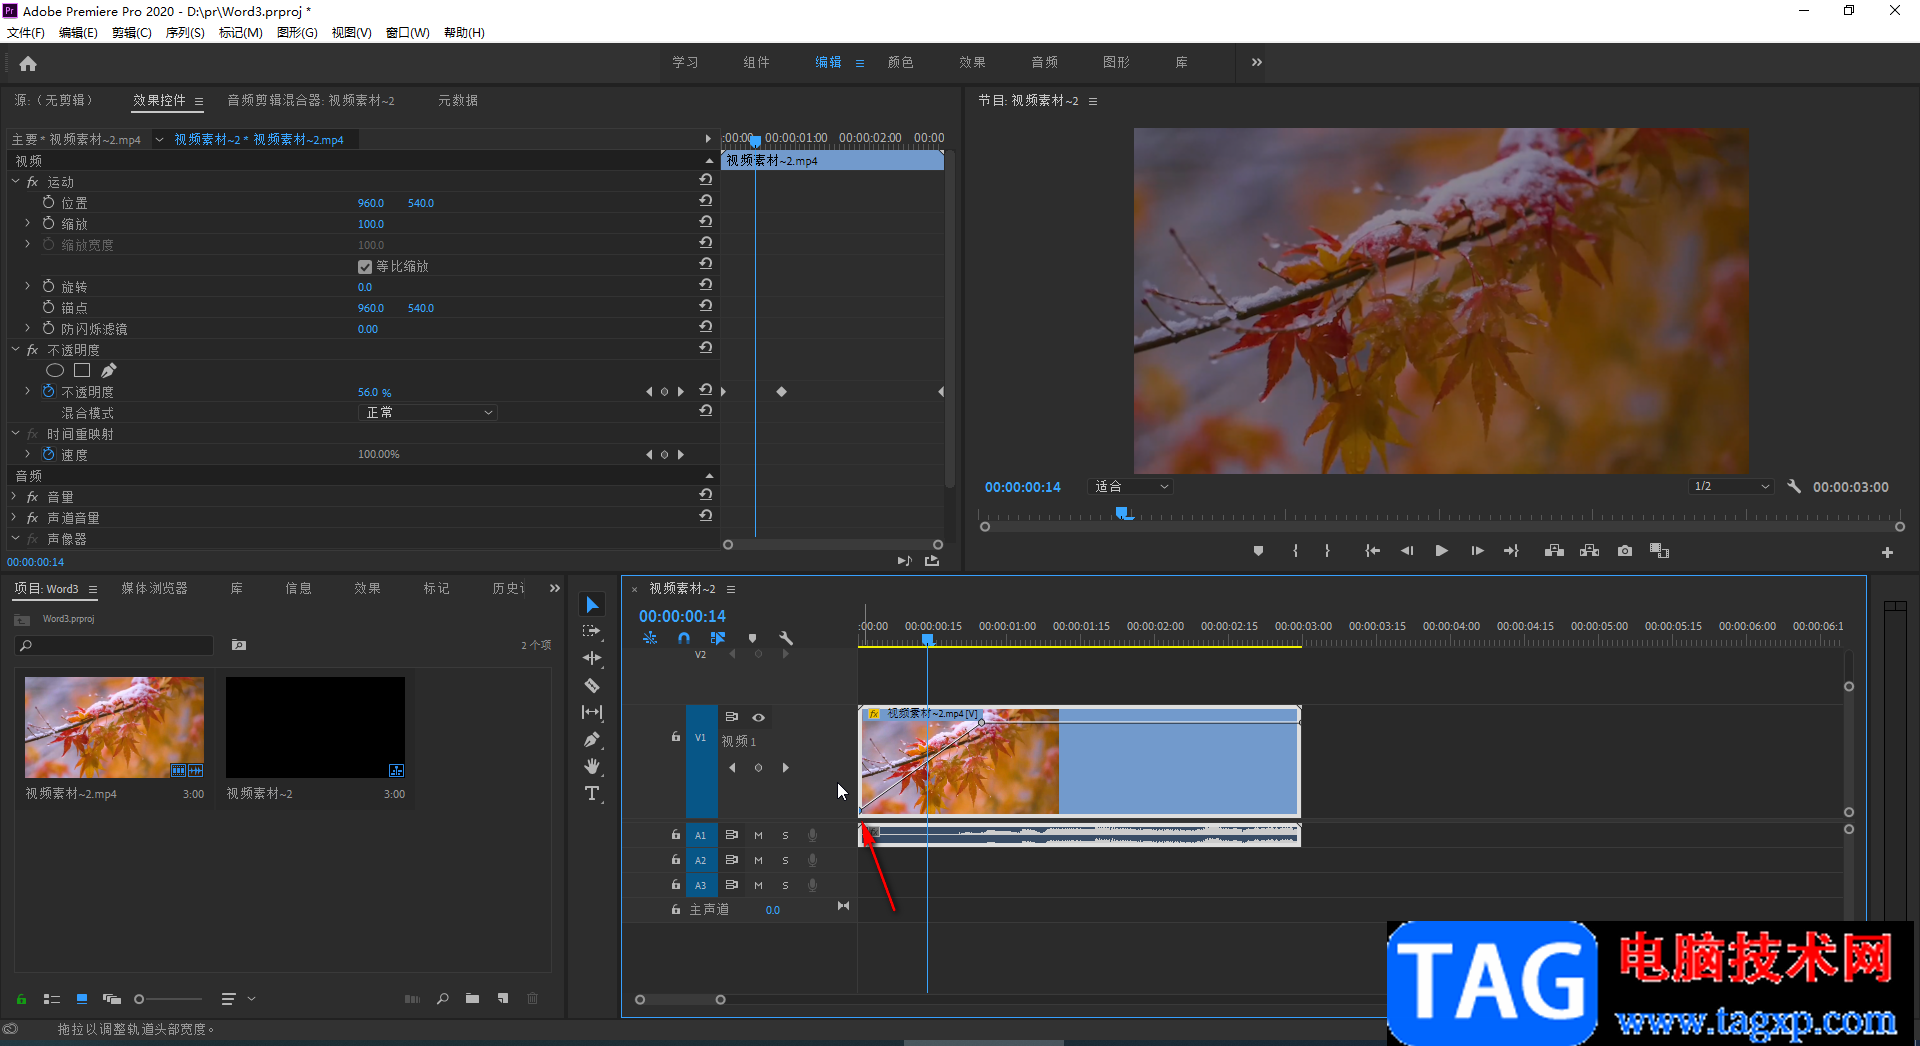This screenshot has width=1920, height=1046.
Task: Mute audio track A1
Action: coord(758,835)
